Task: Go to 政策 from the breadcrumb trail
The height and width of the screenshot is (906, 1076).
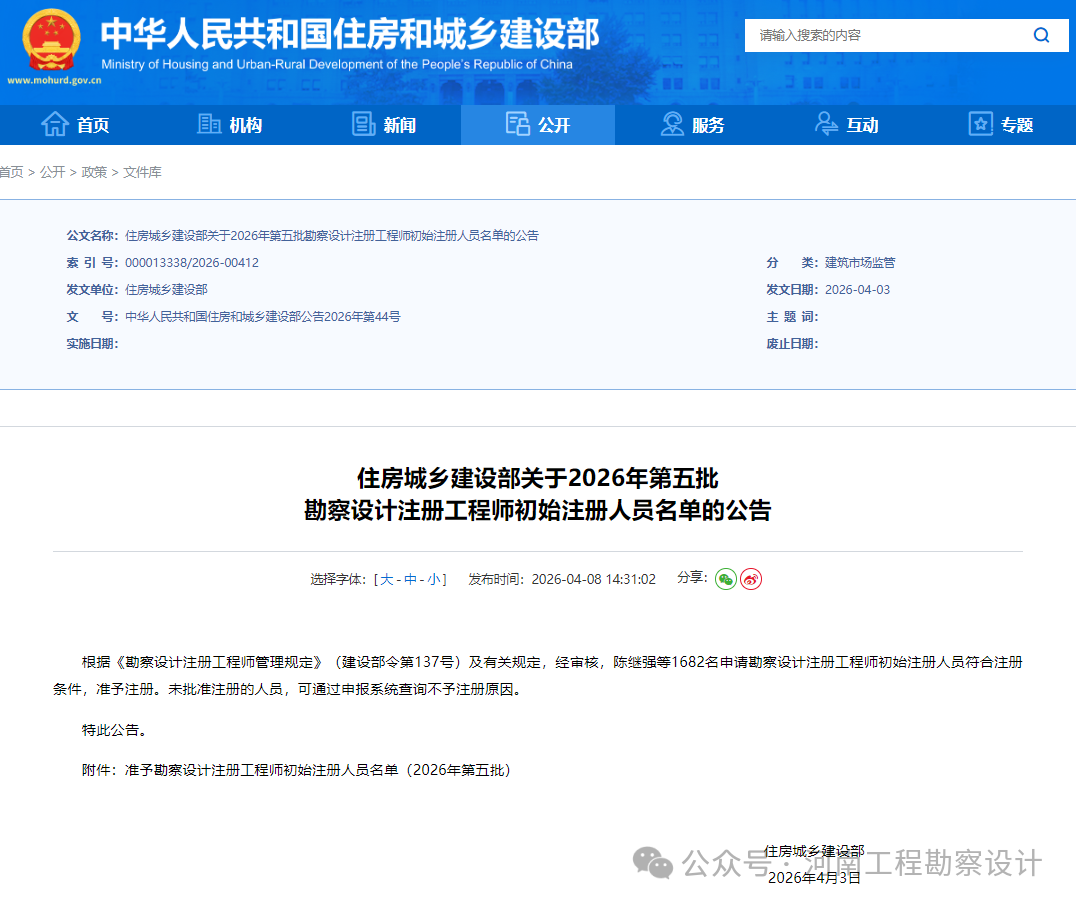Action: pos(94,172)
